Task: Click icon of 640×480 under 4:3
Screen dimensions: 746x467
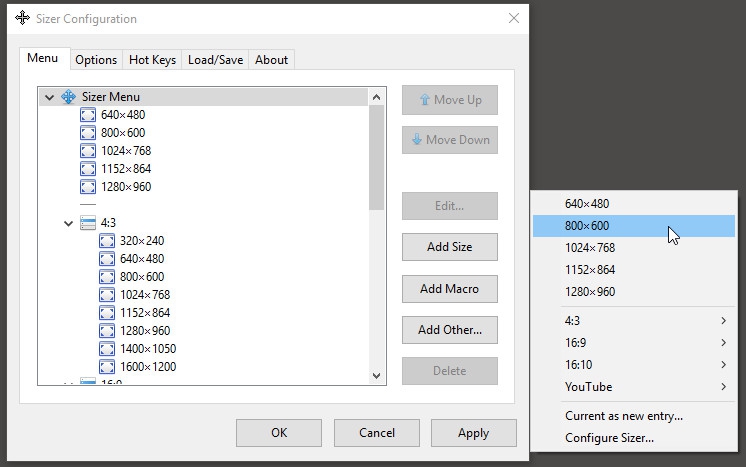Action: (x=107, y=259)
